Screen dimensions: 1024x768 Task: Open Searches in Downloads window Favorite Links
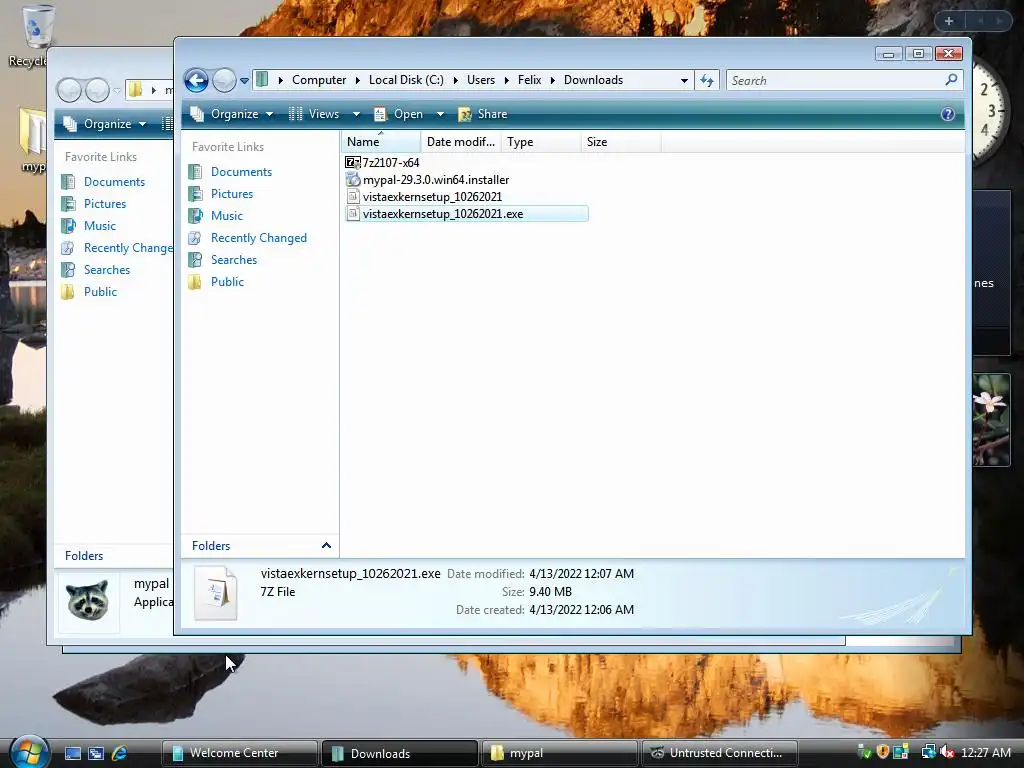[x=234, y=260]
